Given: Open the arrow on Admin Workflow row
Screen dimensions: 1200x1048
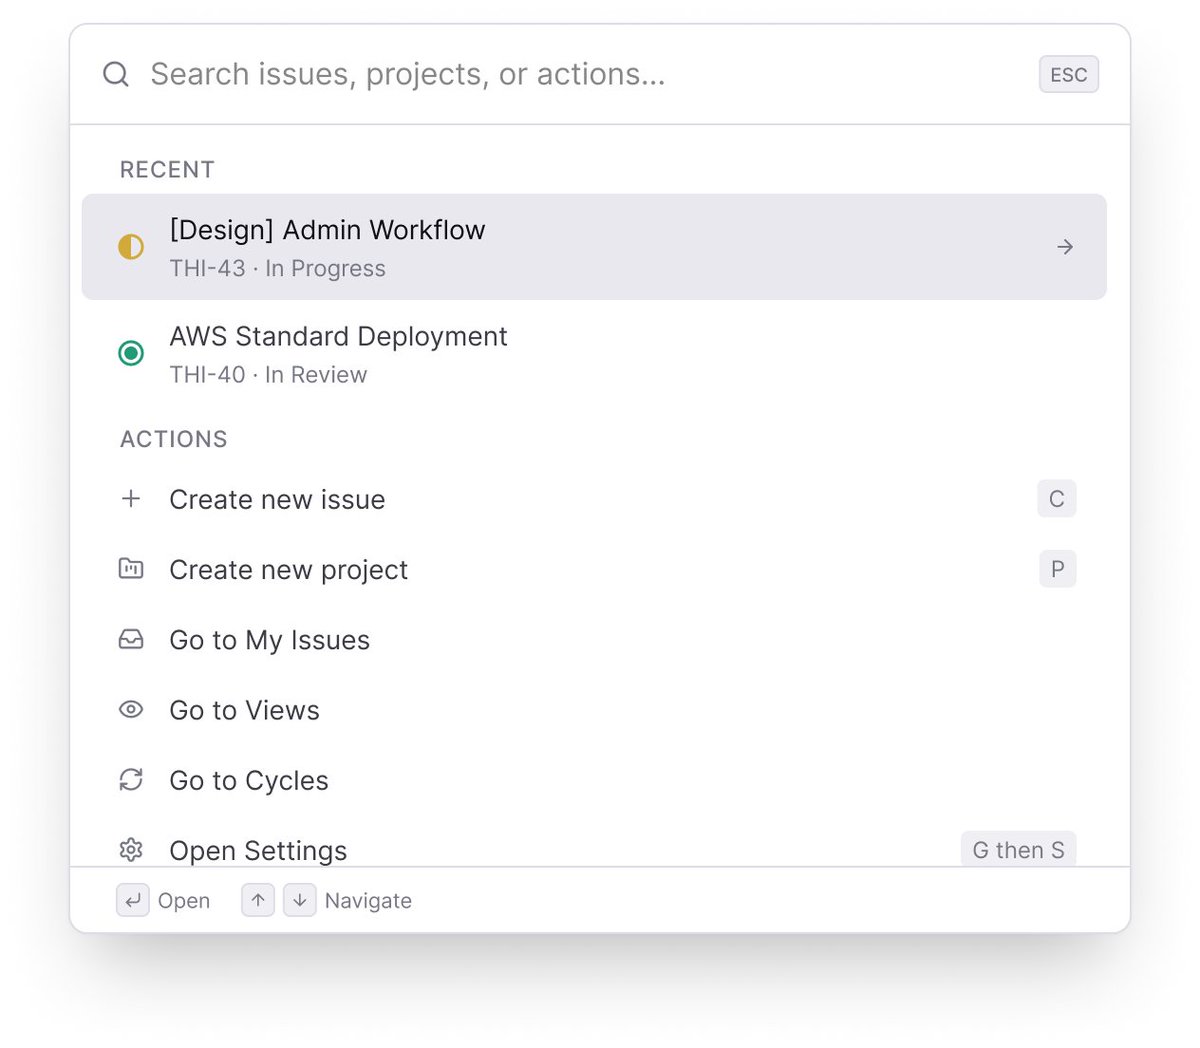Looking at the screenshot, I should (x=1065, y=247).
